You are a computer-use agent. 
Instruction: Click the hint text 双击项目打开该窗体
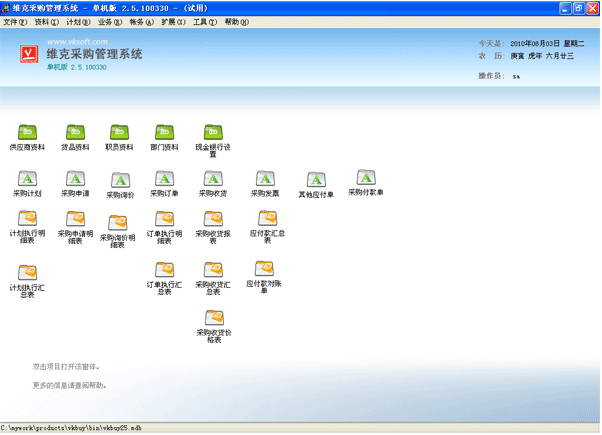tap(66, 367)
